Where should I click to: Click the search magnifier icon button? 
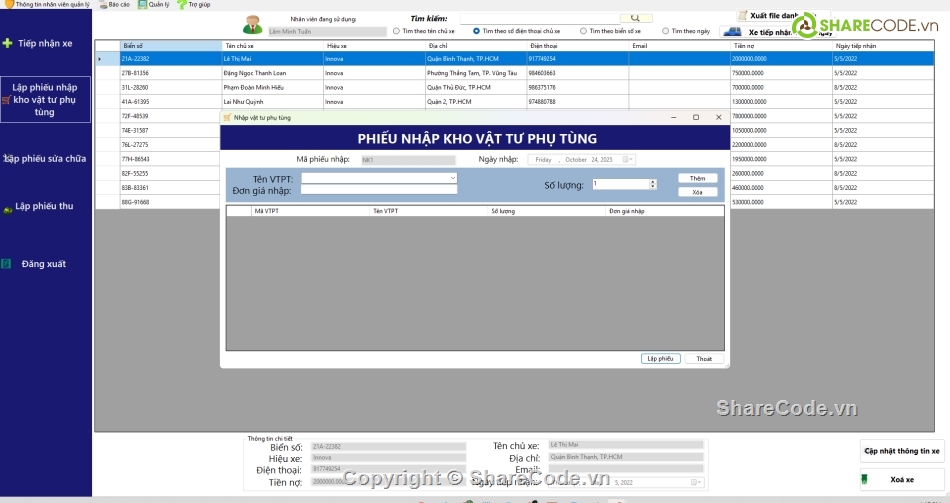[x=635, y=18]
